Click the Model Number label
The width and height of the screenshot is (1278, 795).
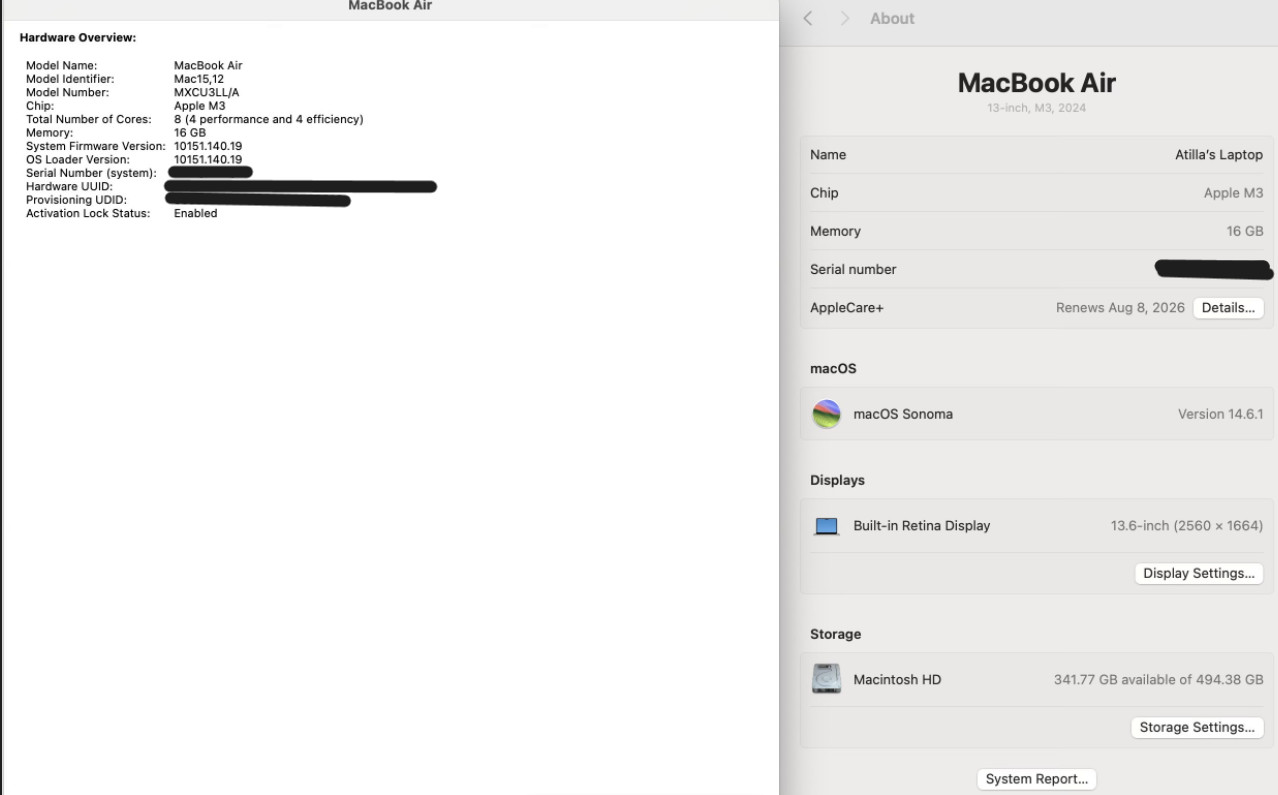67,92
